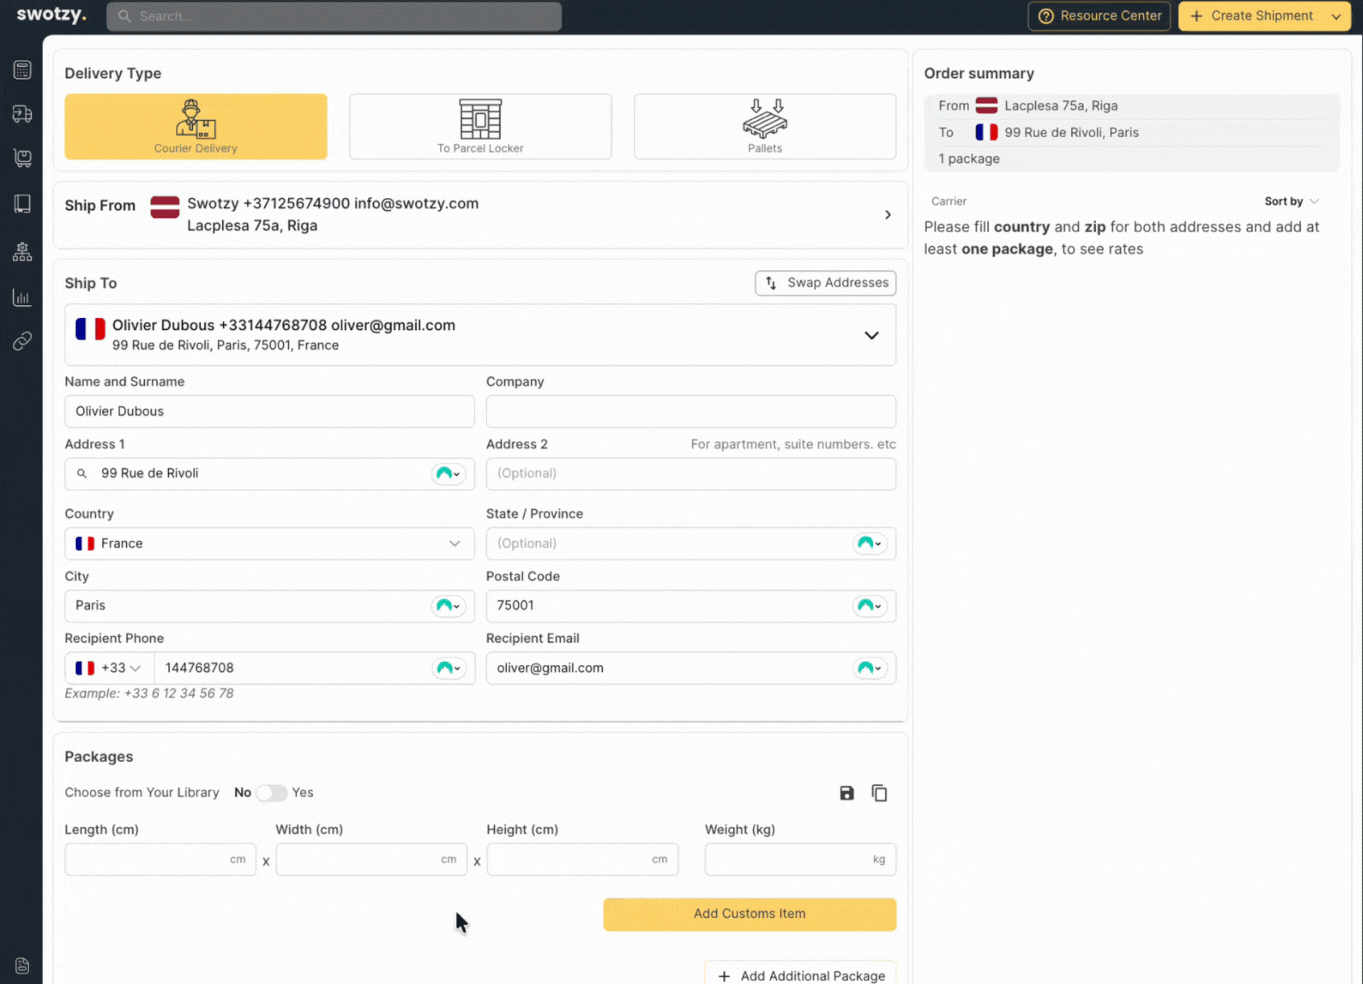Open the Sort by carrier menu

(x=1292, y=201)
